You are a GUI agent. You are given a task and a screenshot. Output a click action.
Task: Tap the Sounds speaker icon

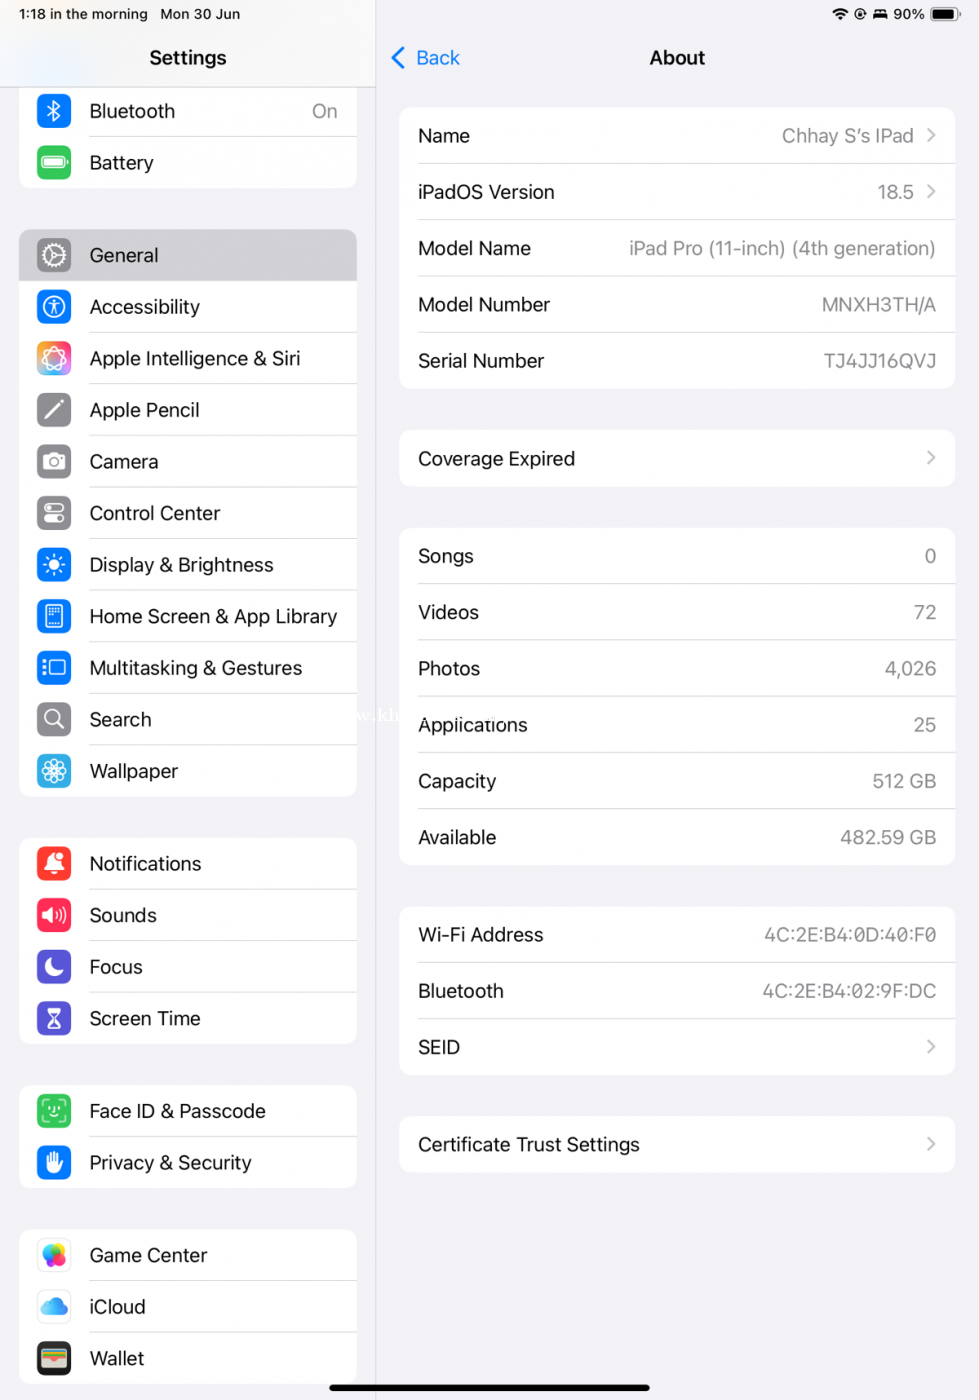pos(54,915)
